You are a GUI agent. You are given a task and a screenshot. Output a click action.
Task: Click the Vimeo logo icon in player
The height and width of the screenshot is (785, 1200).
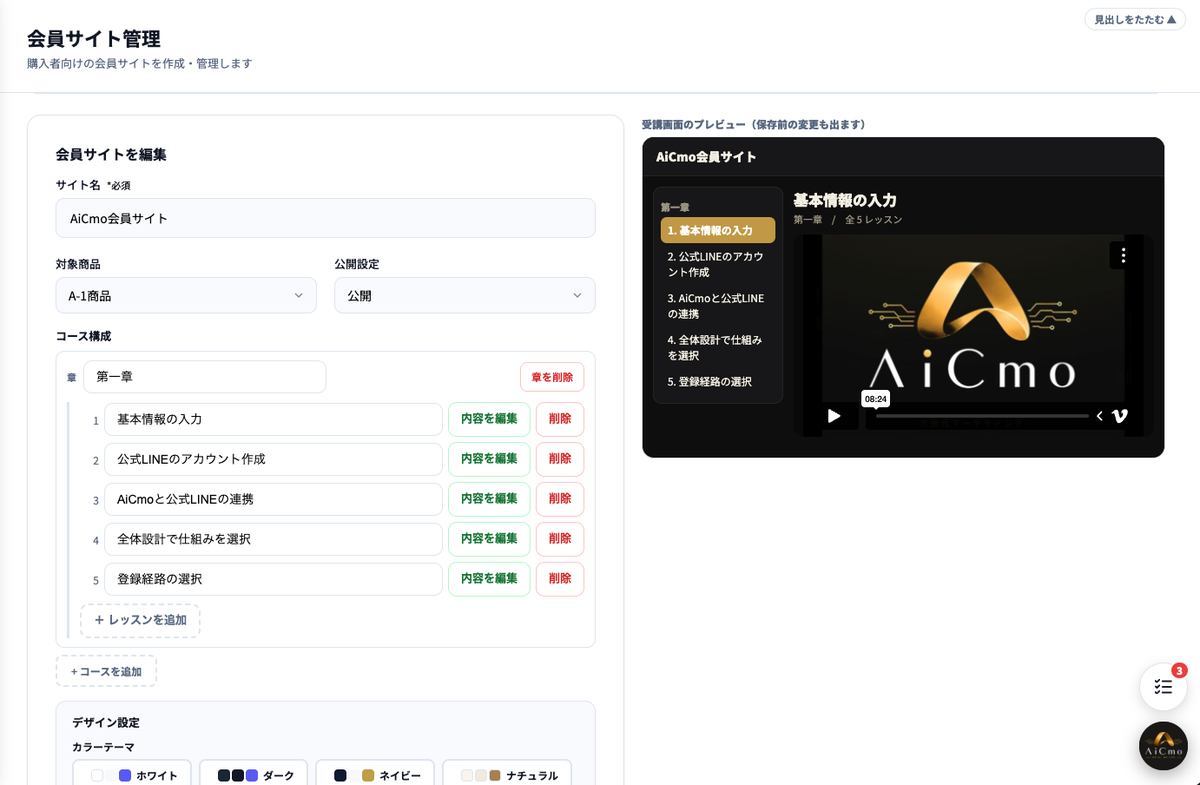(1120, 416)
